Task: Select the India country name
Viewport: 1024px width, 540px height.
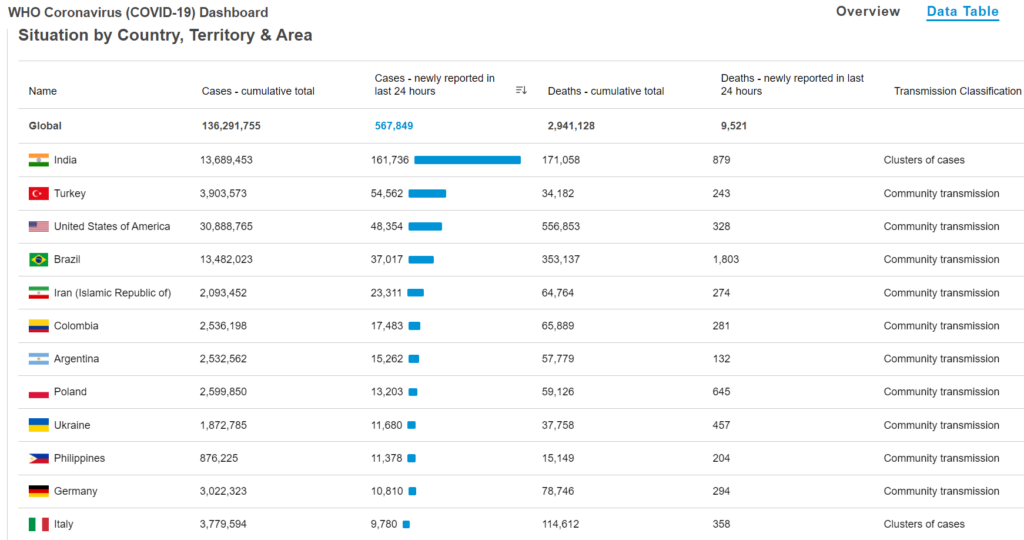Action: pos(65,160)
